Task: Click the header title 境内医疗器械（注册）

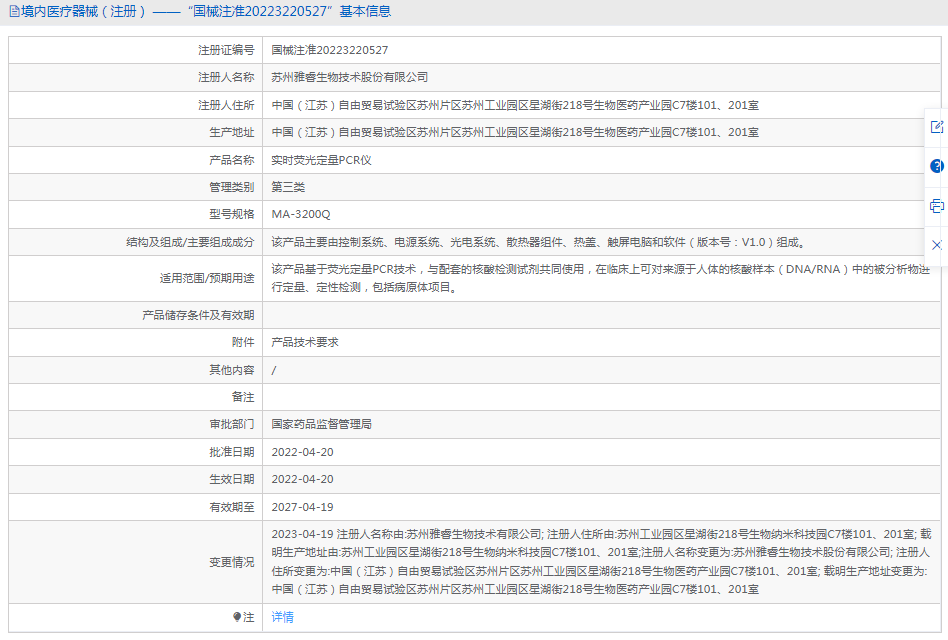Action: (x=83, y=11)
